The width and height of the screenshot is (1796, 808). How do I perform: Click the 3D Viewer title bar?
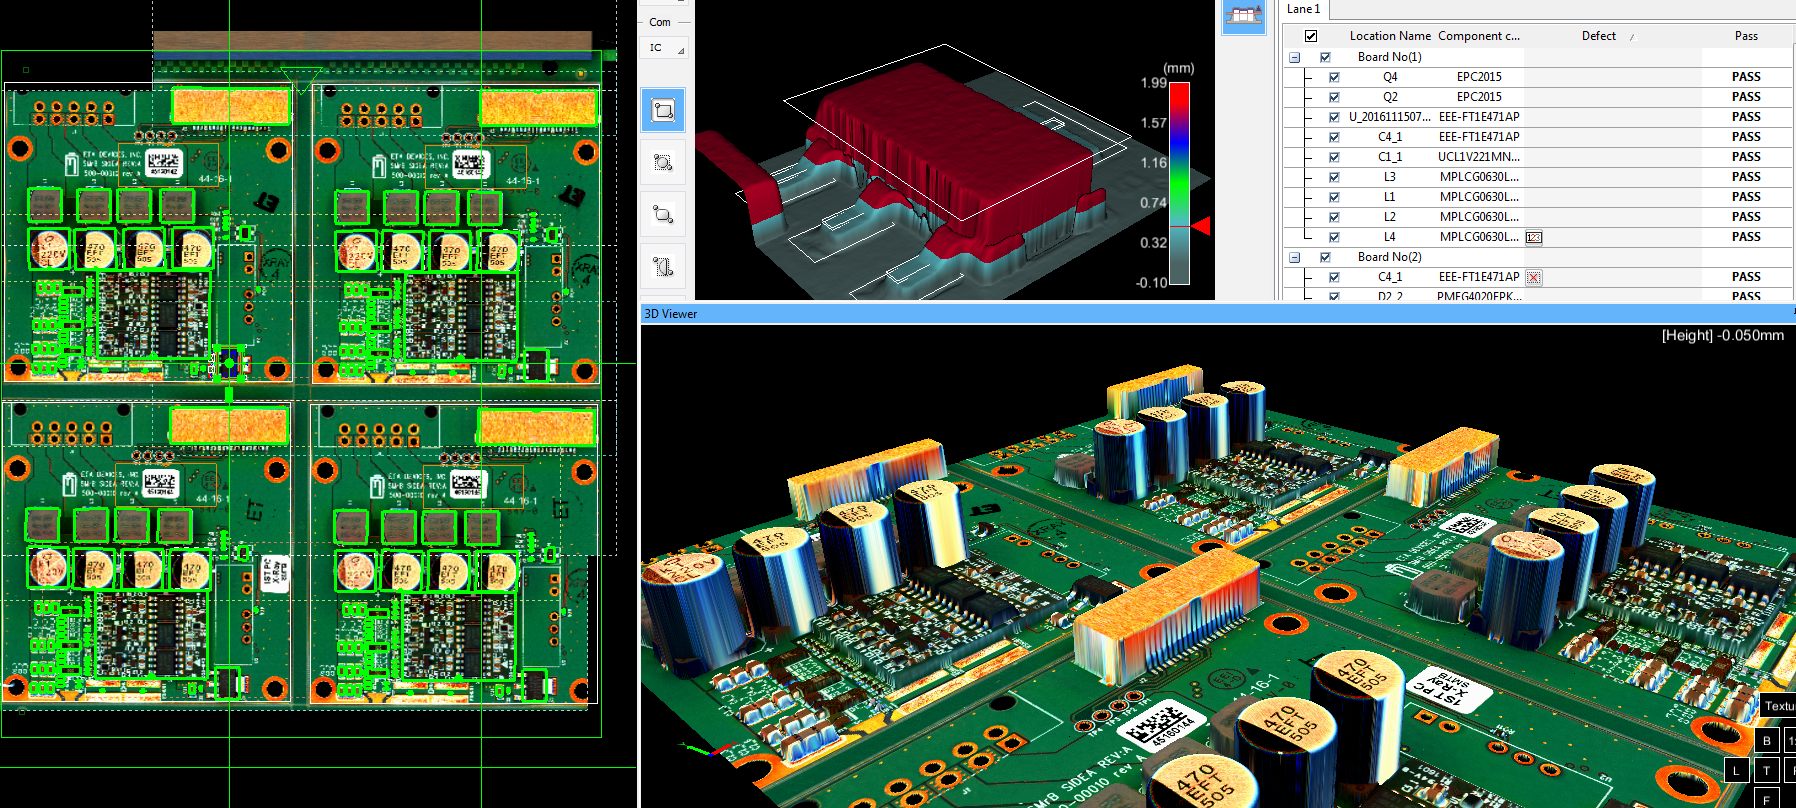1217,314
